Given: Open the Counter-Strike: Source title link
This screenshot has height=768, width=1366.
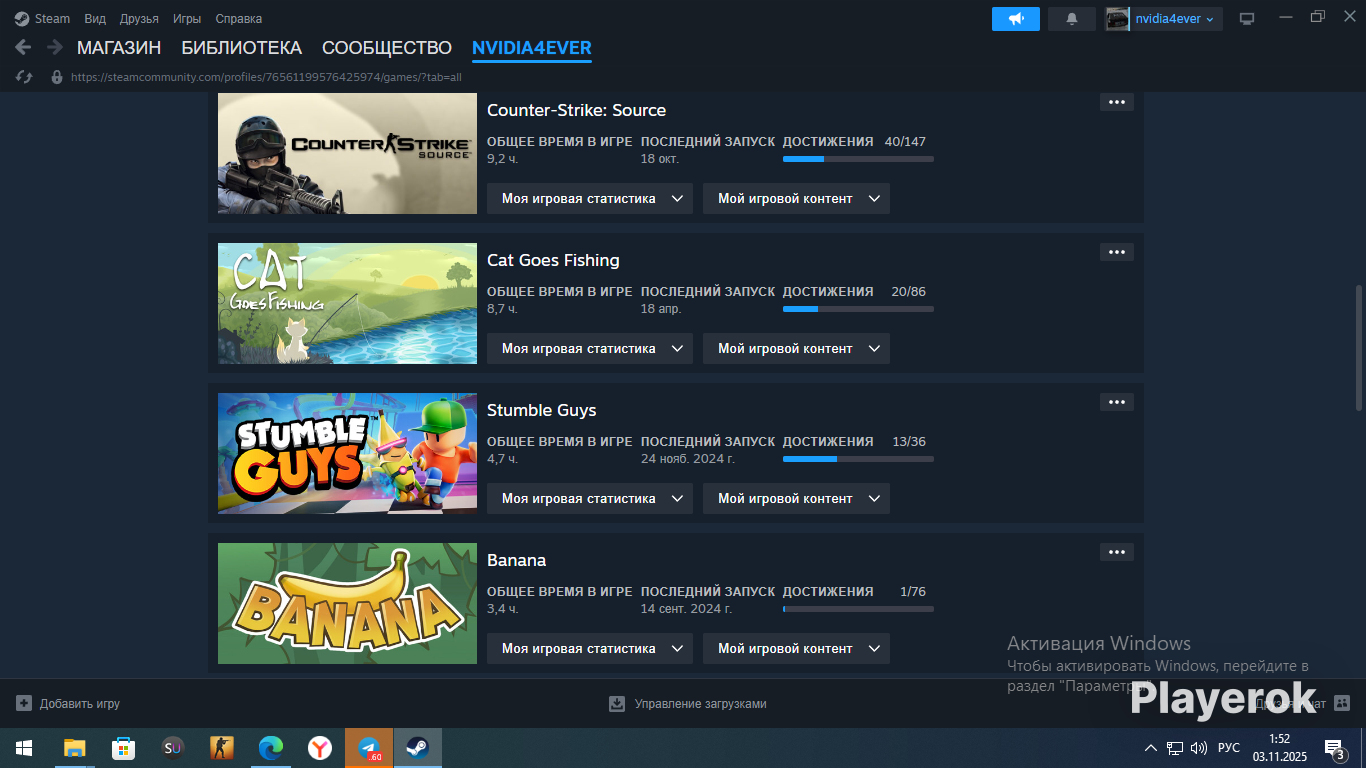Looking at the screenshot, I should [576, 110].
